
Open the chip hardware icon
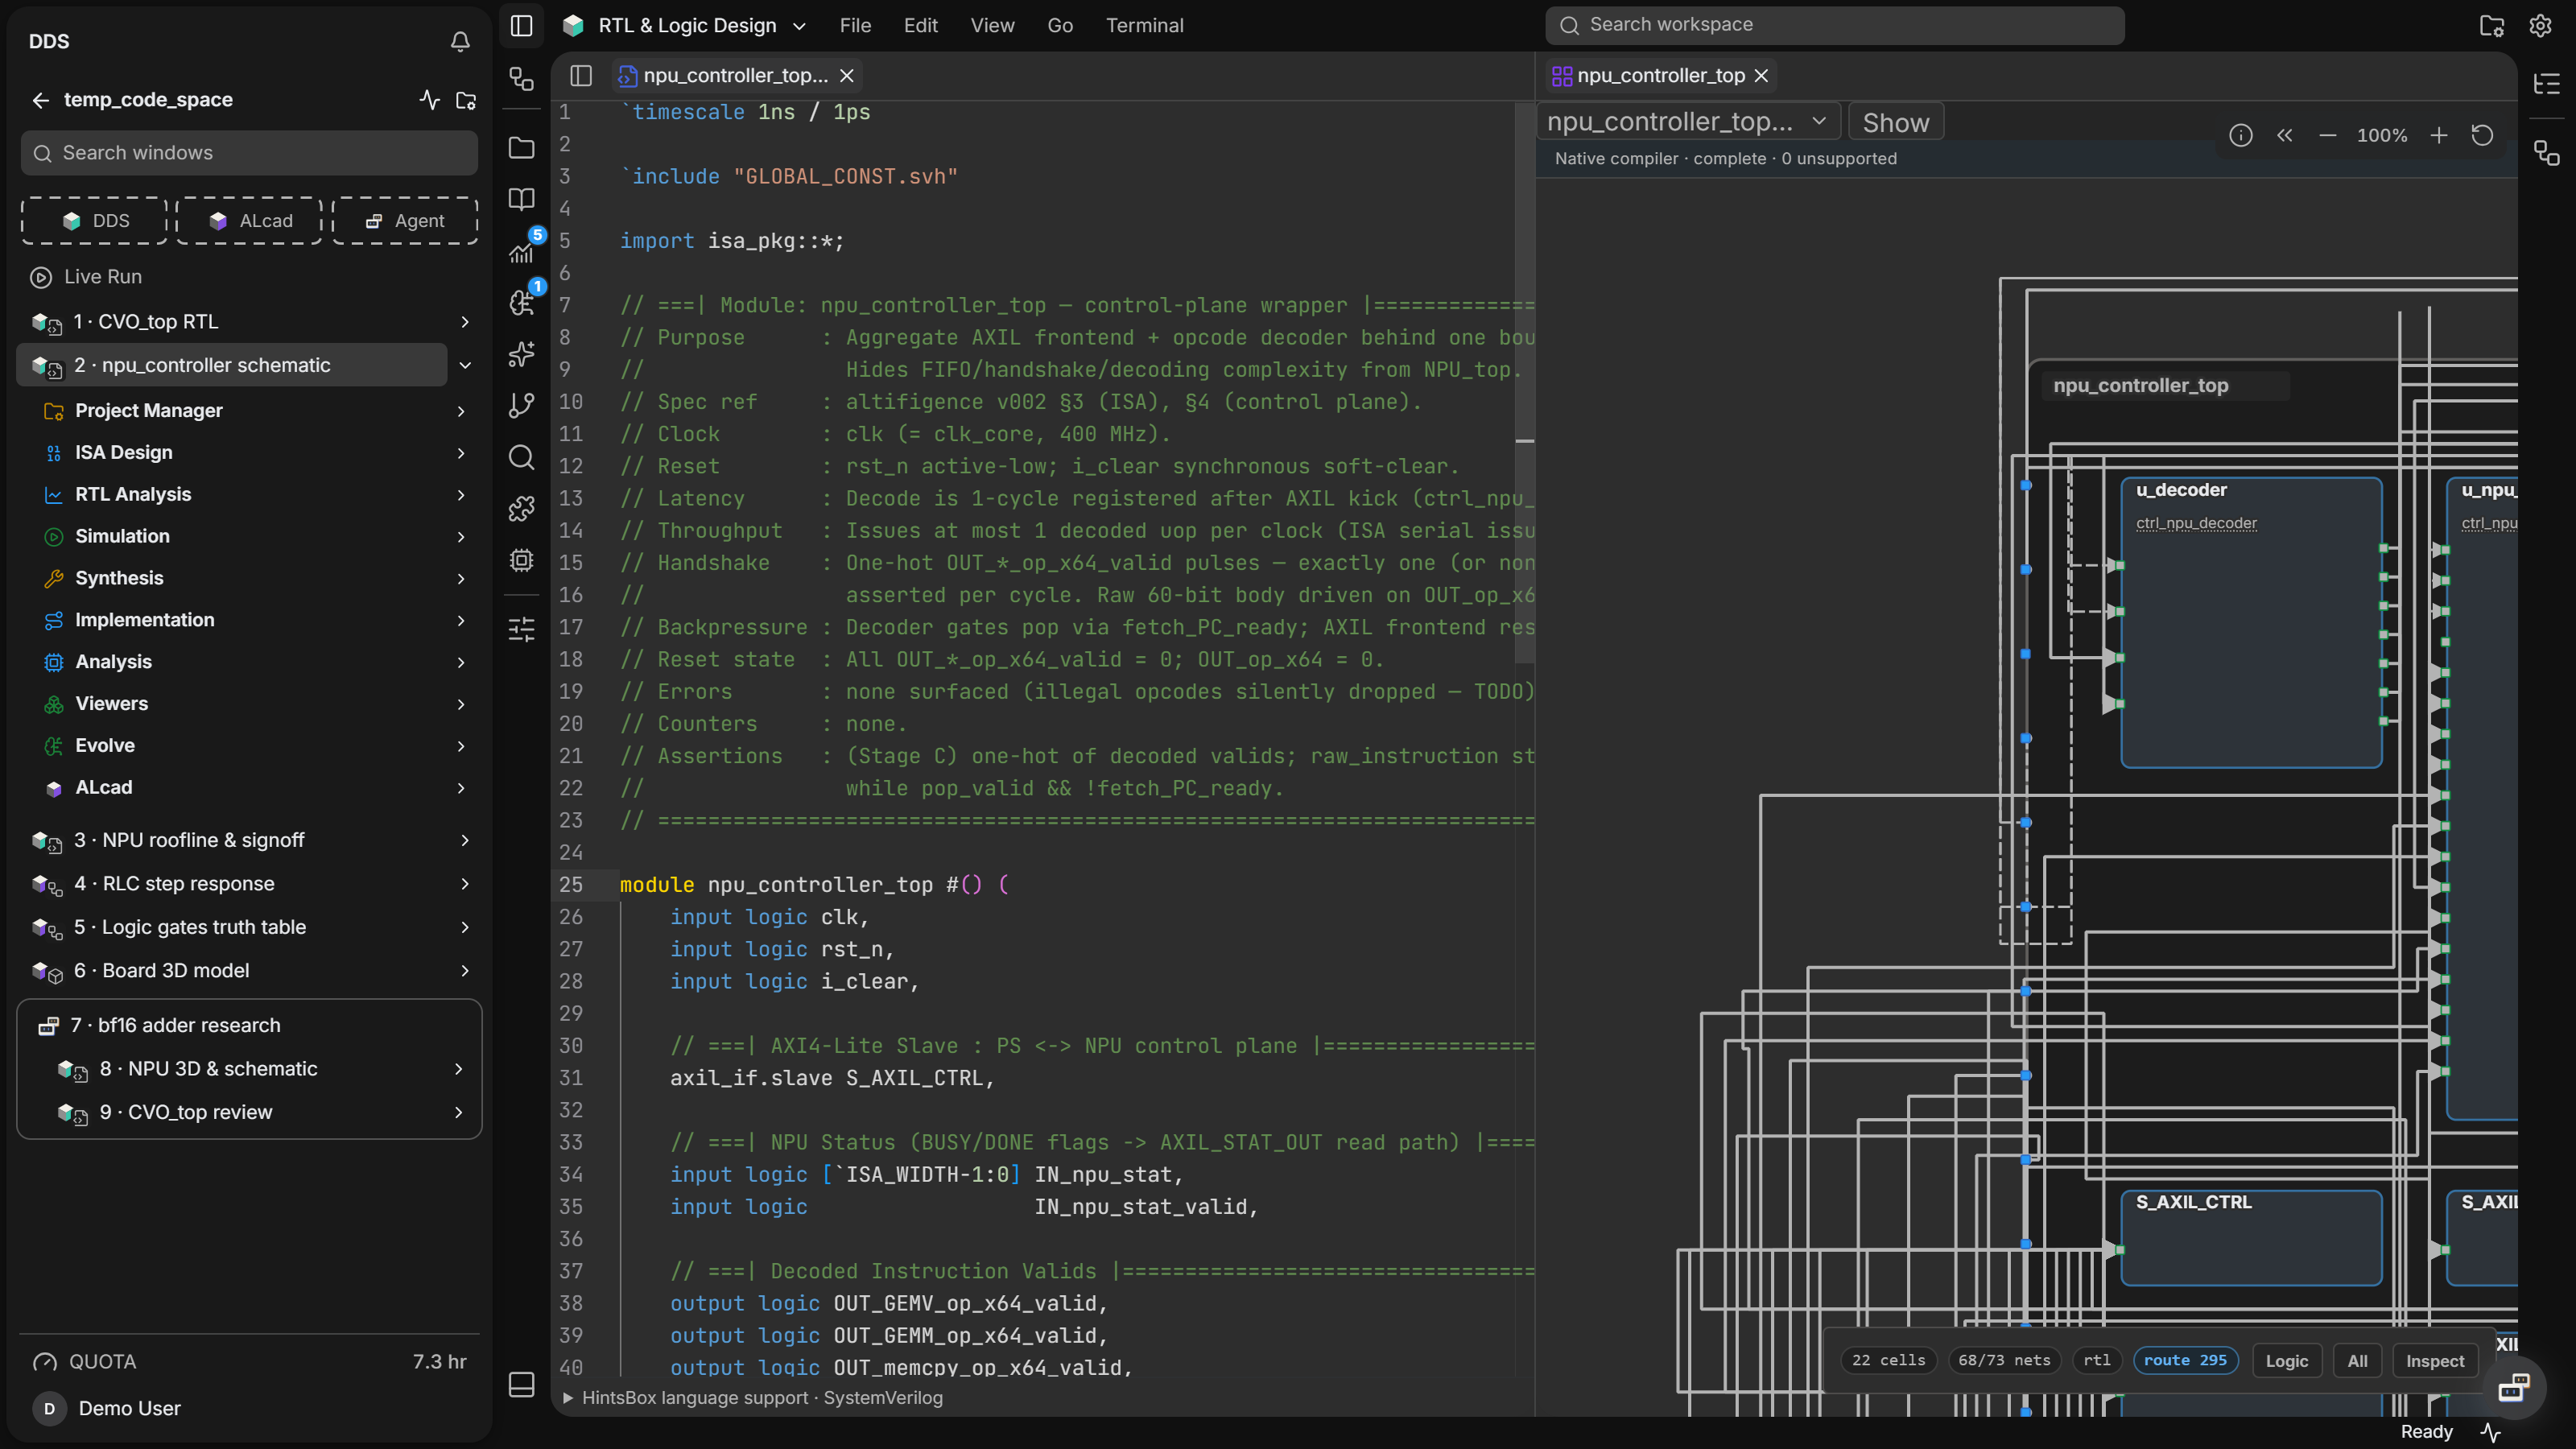(521, 560)
